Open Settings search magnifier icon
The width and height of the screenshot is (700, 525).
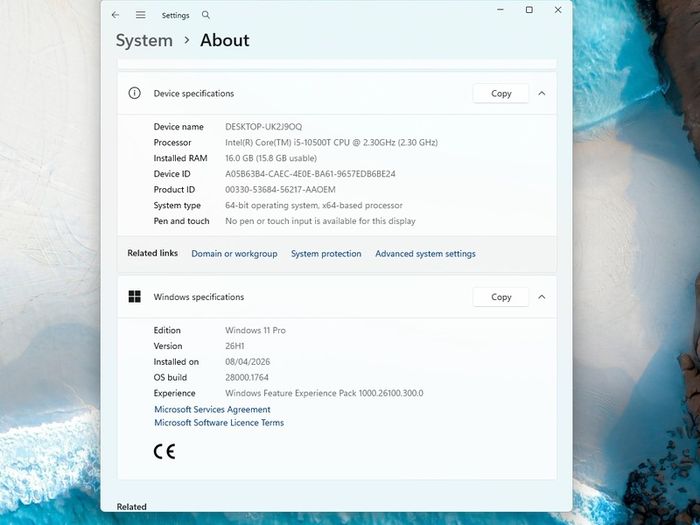(205, 15)
